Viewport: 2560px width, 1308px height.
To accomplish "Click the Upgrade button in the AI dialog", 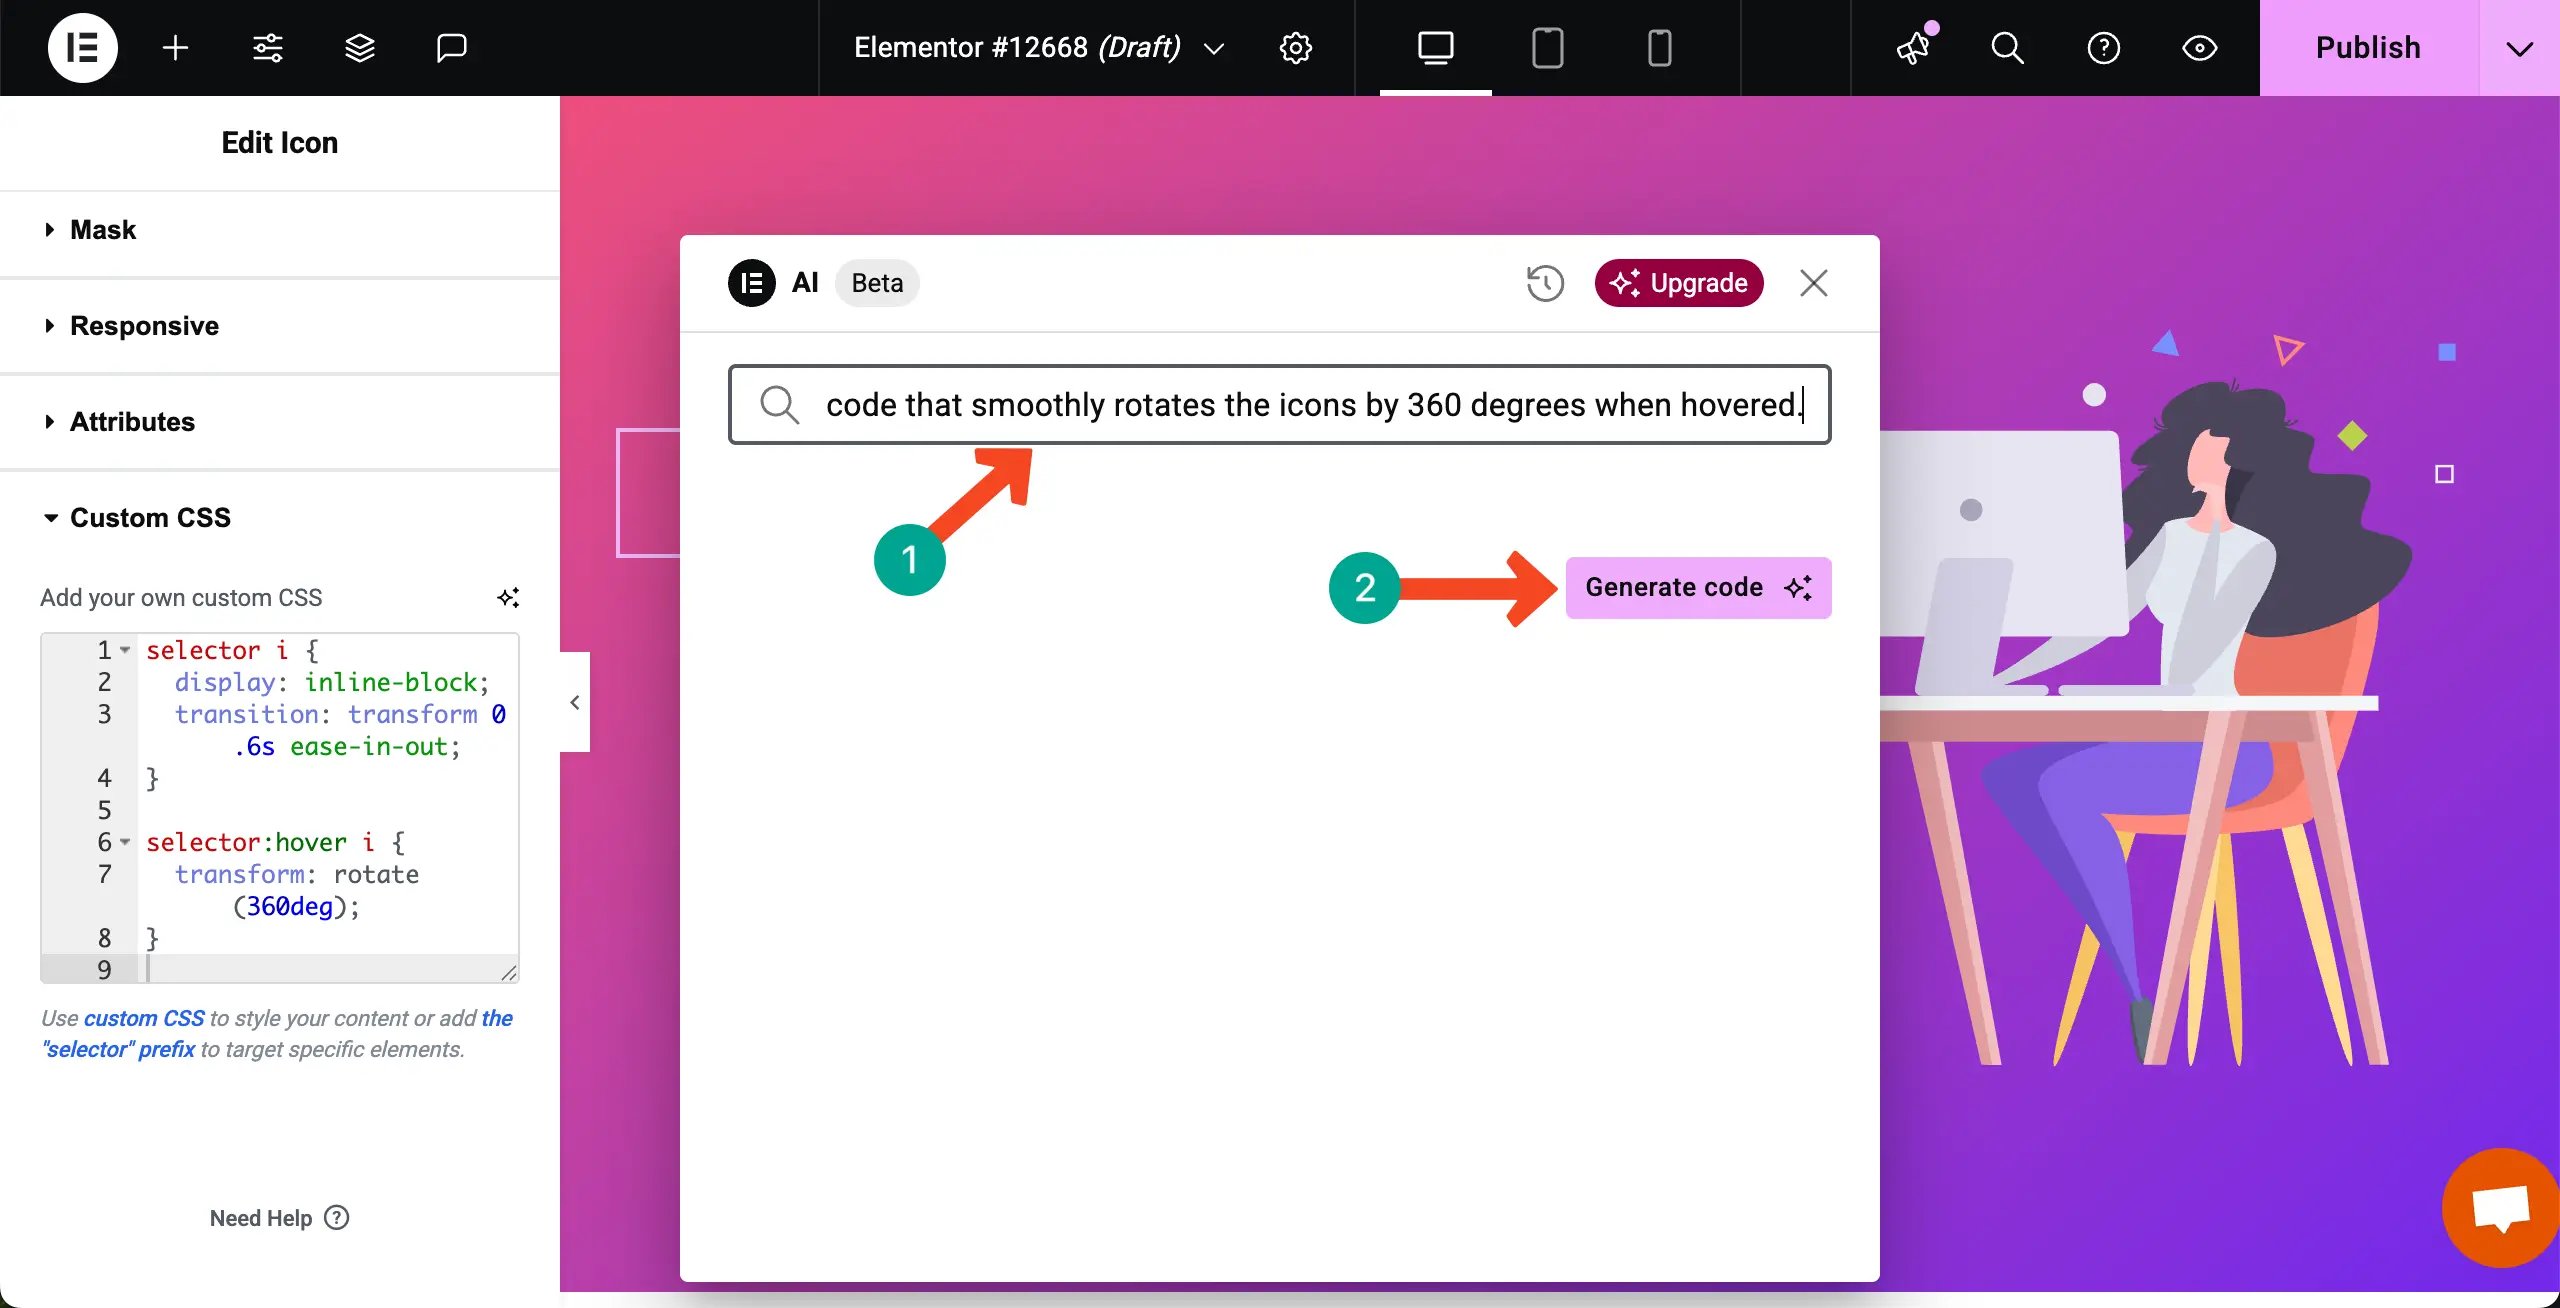I will pos(1677,283).
